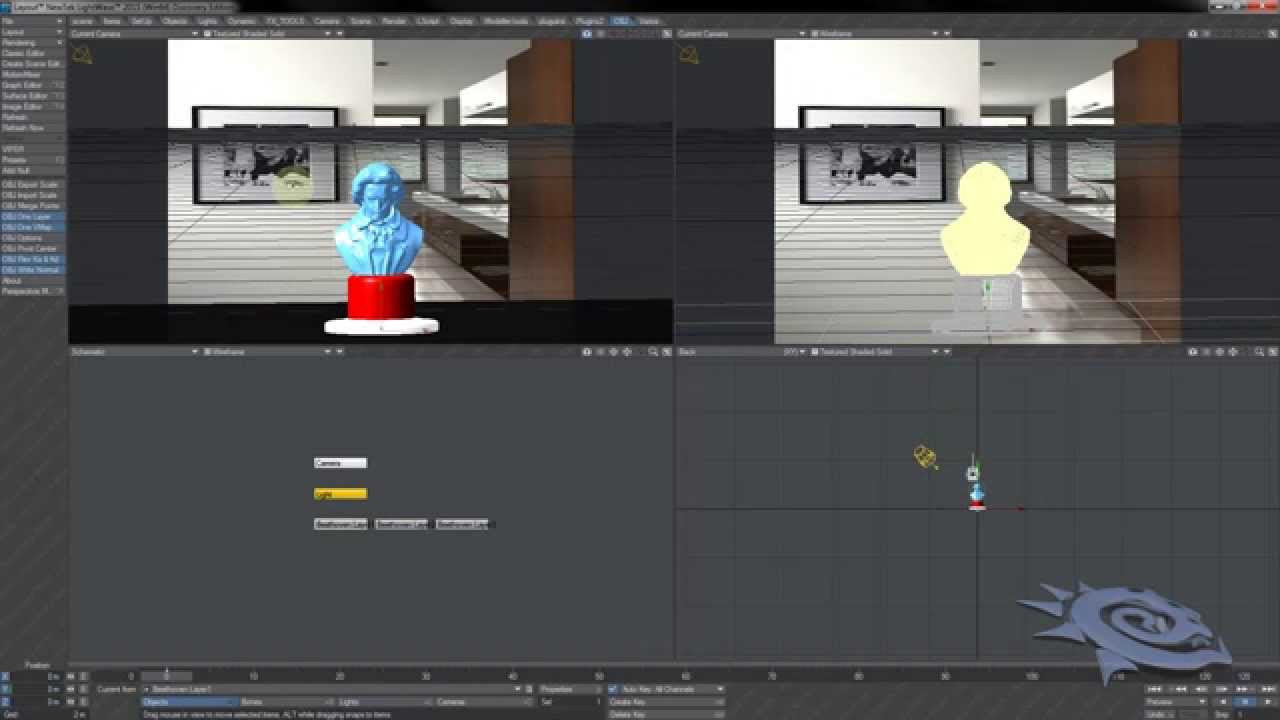Screen dimensions: 1280x720
Task: Select Objects edit mode button
Action: (x=188, y=703)
